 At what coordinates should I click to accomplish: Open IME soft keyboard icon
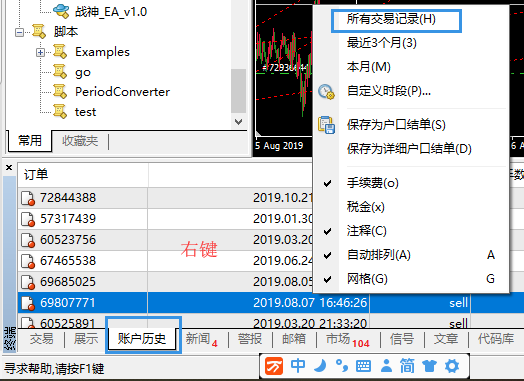363,366
